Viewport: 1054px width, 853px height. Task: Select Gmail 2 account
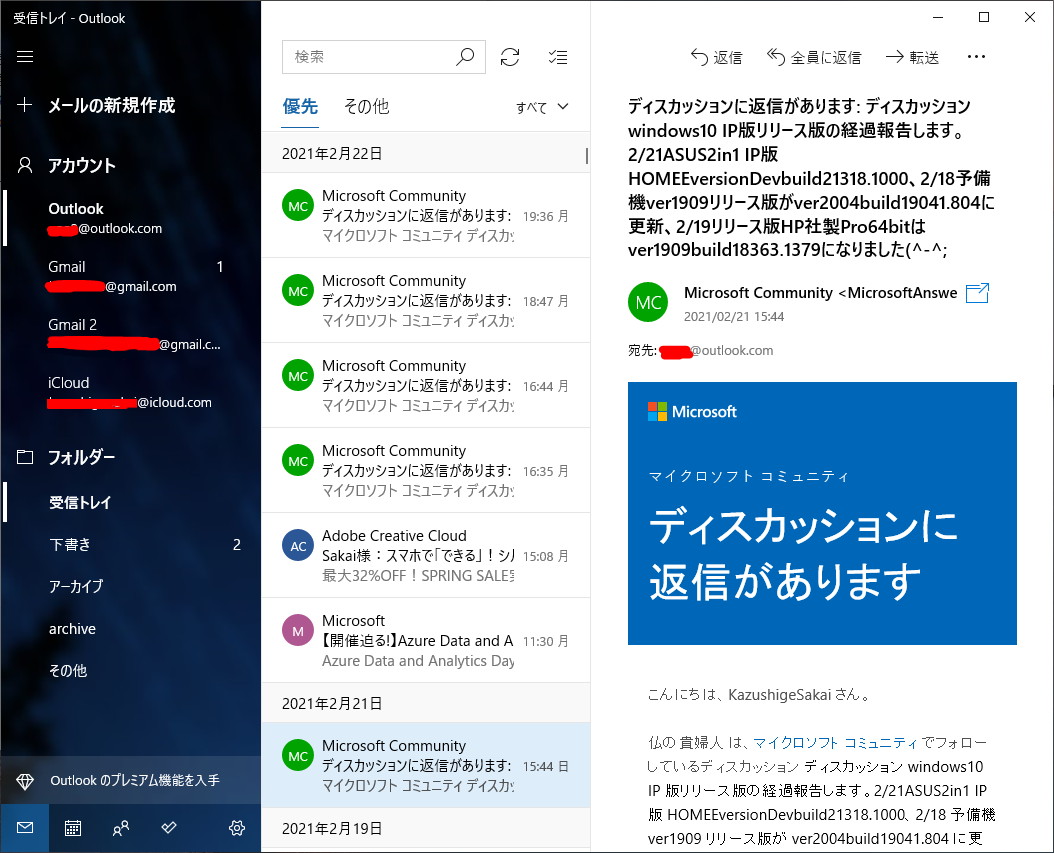[x=130, y=334]
